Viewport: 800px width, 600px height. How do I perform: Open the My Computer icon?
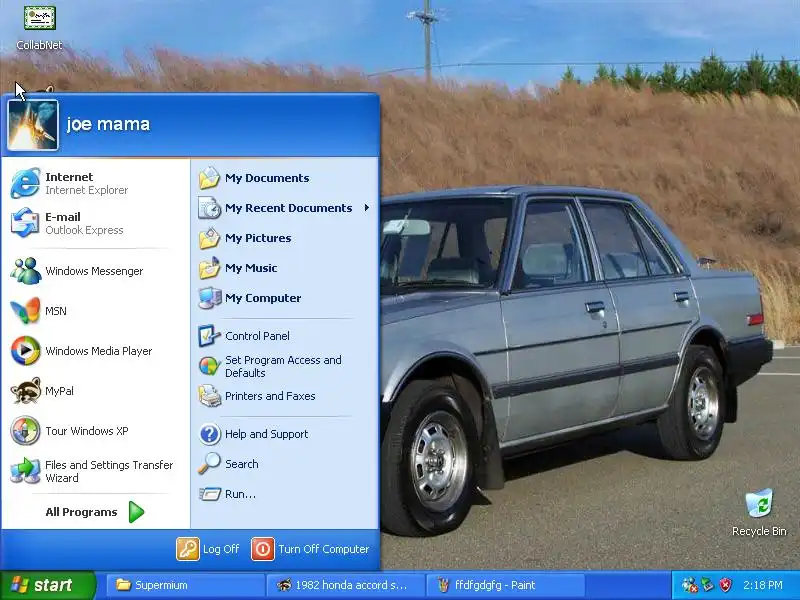[x=209, y=298]
